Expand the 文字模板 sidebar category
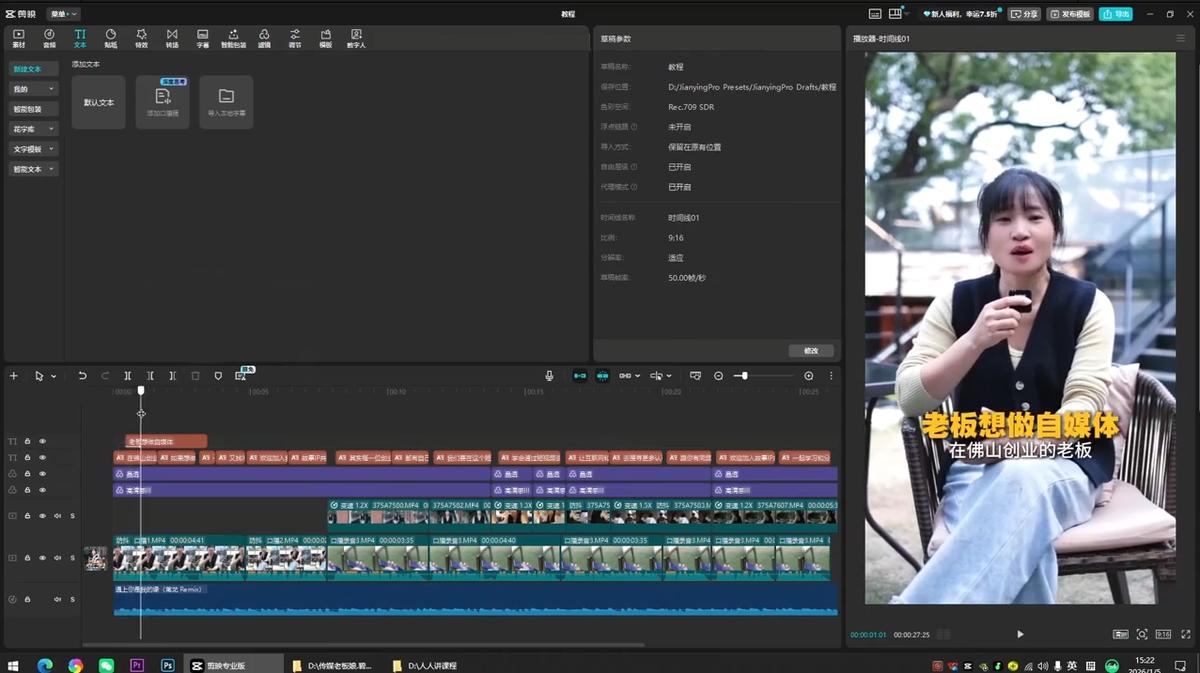Screen dimensions: 1200x673 pyautogui.click(x=33, y=149)
